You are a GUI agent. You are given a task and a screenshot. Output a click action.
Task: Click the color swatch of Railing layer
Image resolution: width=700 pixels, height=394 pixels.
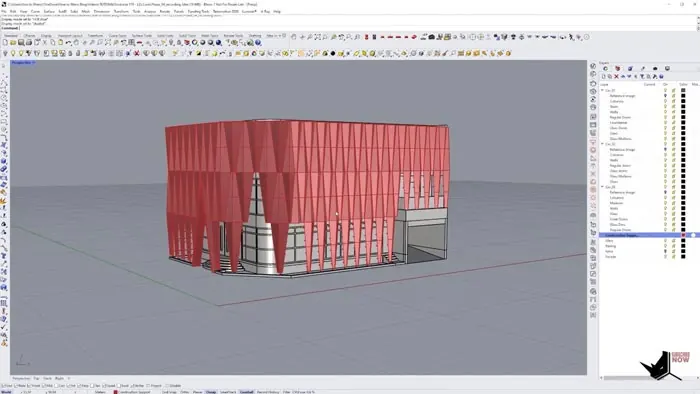[x=683, y=246]
